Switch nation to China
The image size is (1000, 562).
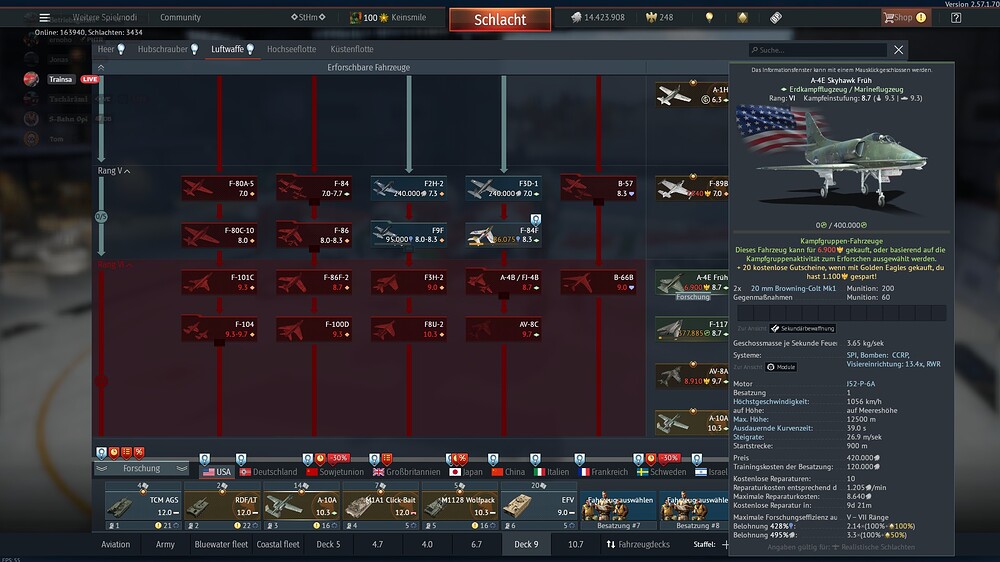tap(508, 472)
